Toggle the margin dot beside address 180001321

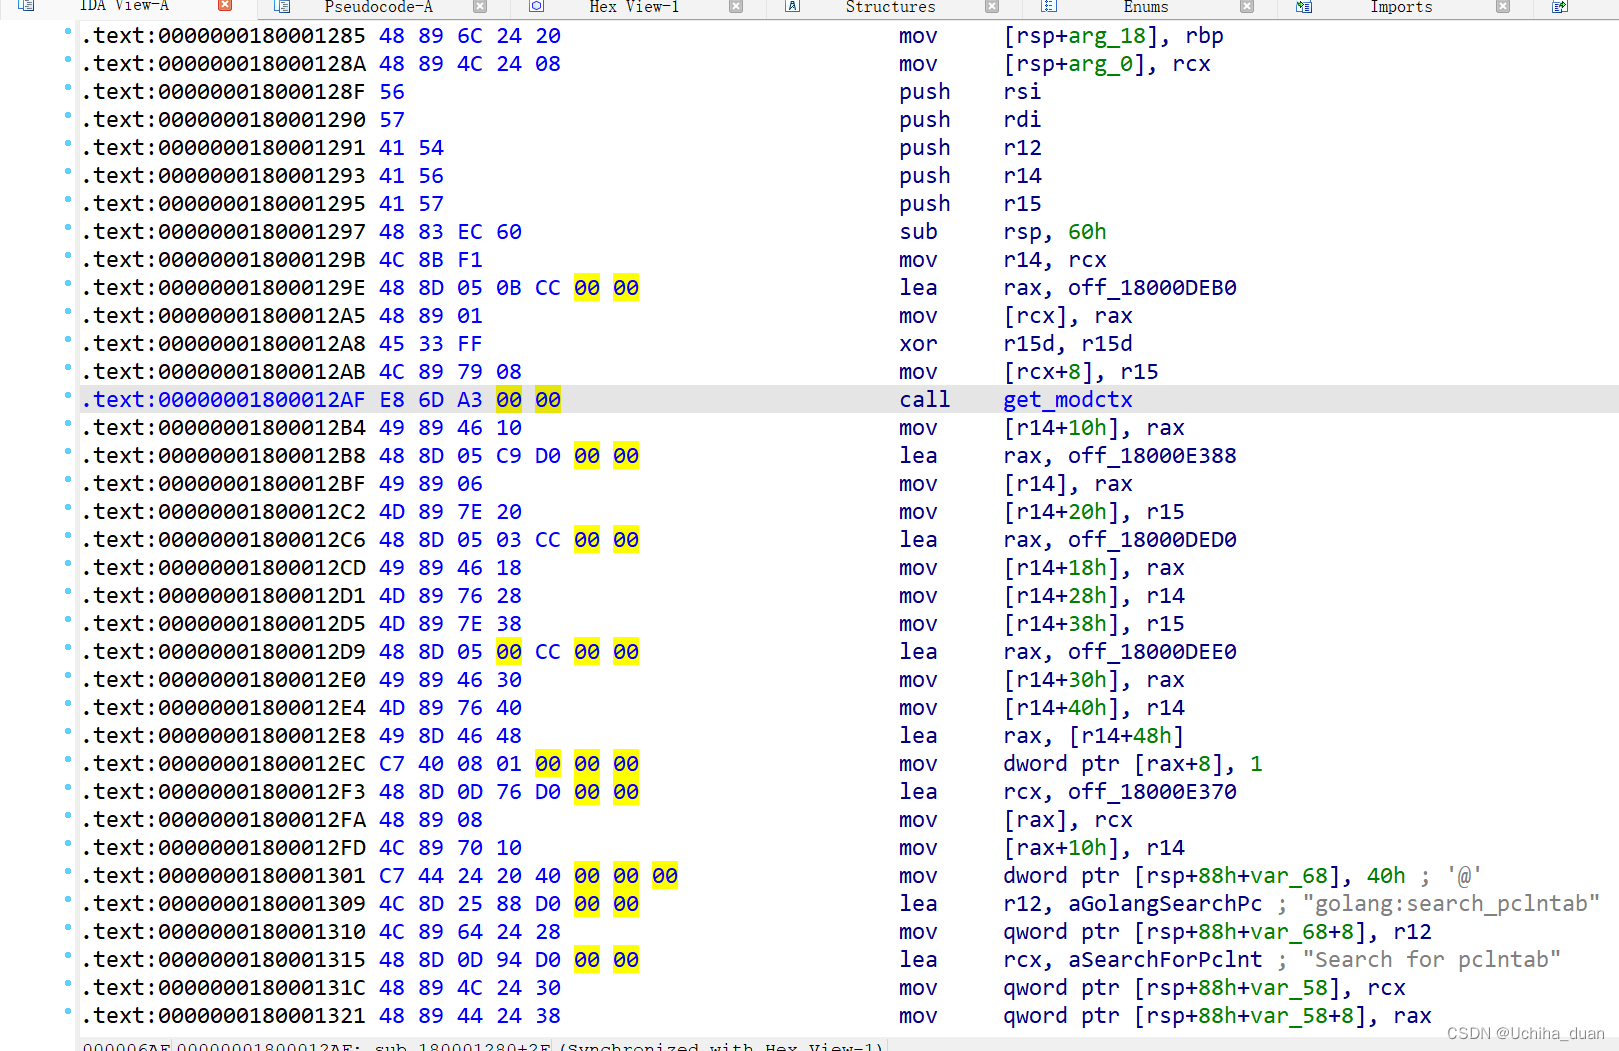66,1011
